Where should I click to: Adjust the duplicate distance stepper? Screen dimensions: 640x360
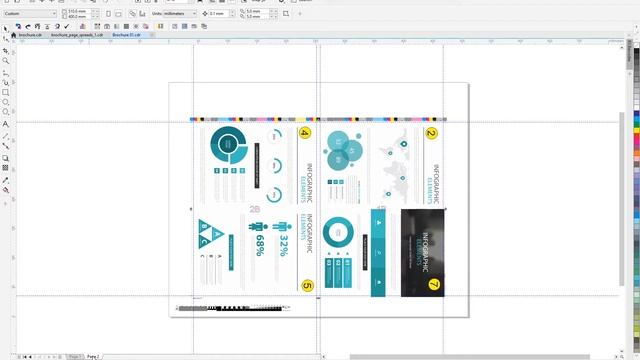(x=274, y=14)
